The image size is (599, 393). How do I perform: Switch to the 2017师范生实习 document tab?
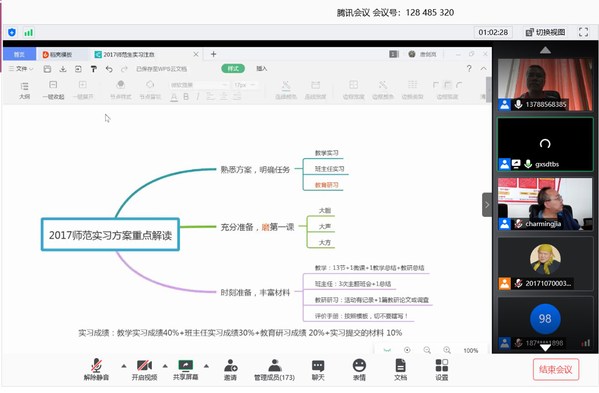[x=129, y=55]
